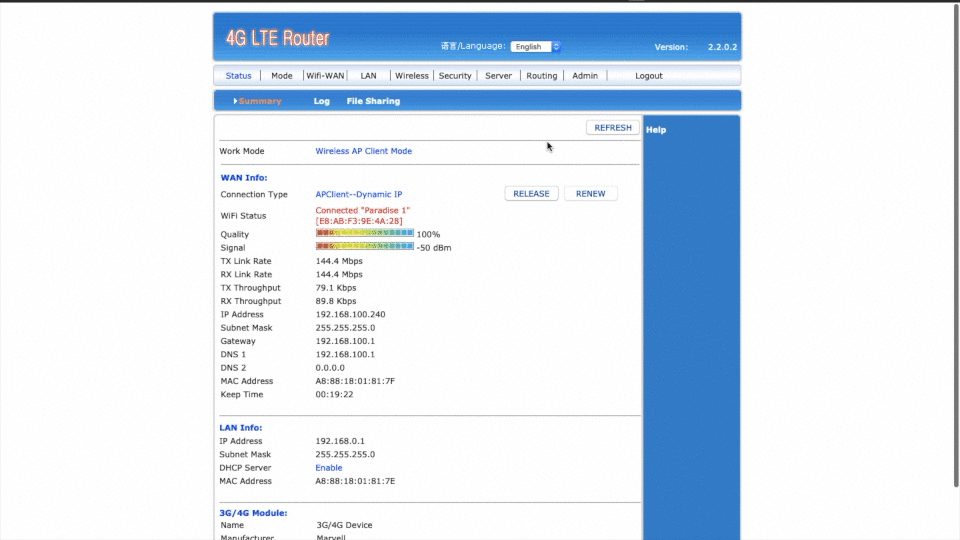Open the Routing menu
The image size is (960, 540).
tap(541, 76)
